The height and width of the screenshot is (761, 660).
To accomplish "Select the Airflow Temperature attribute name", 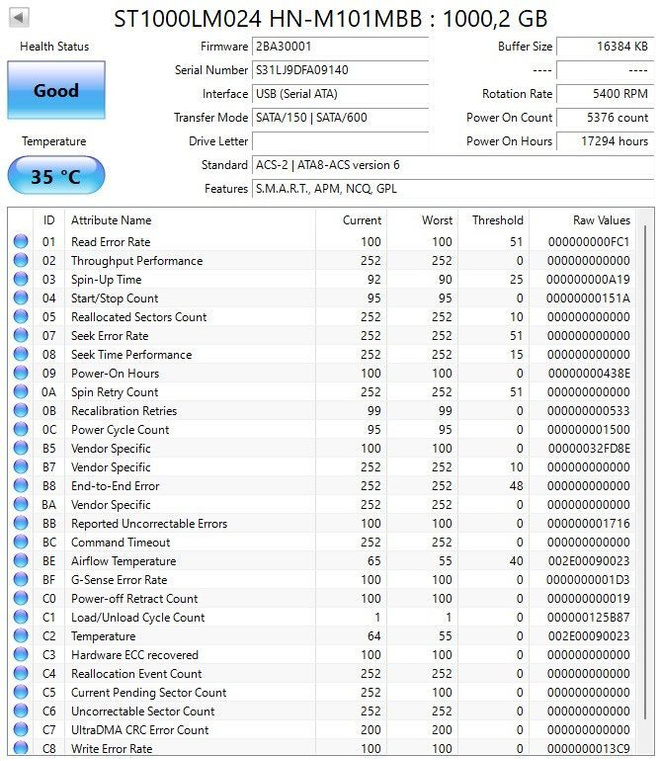I will tap(123, 561).
